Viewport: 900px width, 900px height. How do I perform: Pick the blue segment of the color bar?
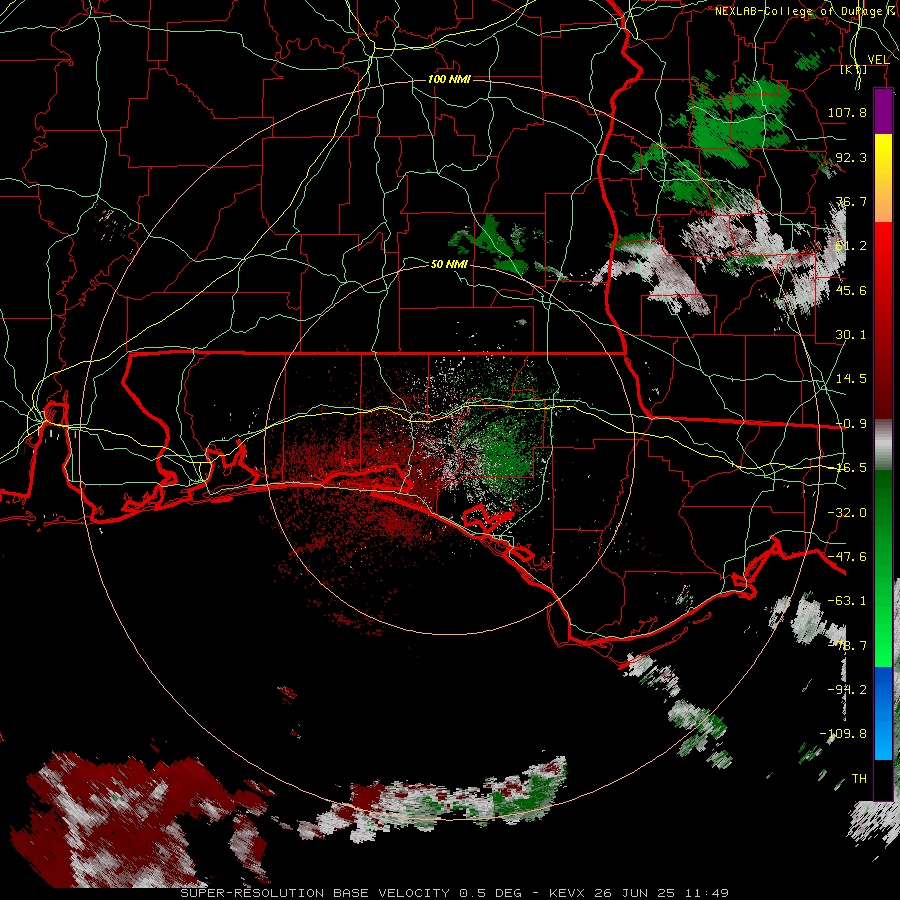click(883, 713)
